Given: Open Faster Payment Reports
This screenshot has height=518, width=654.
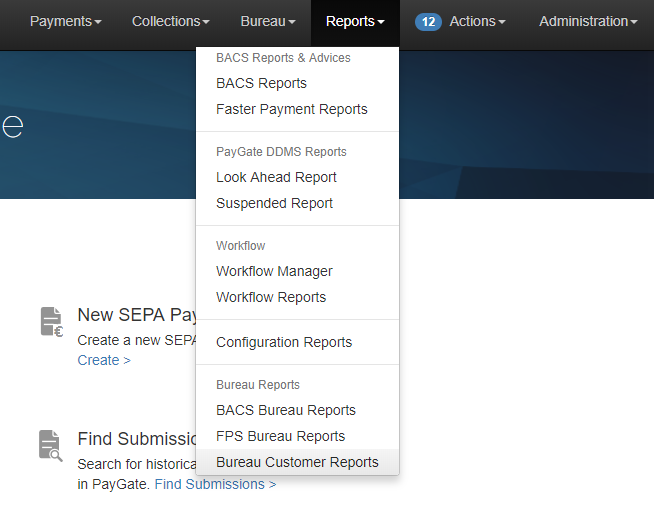Looking at the screenshot, I should [x=291, y=109].
